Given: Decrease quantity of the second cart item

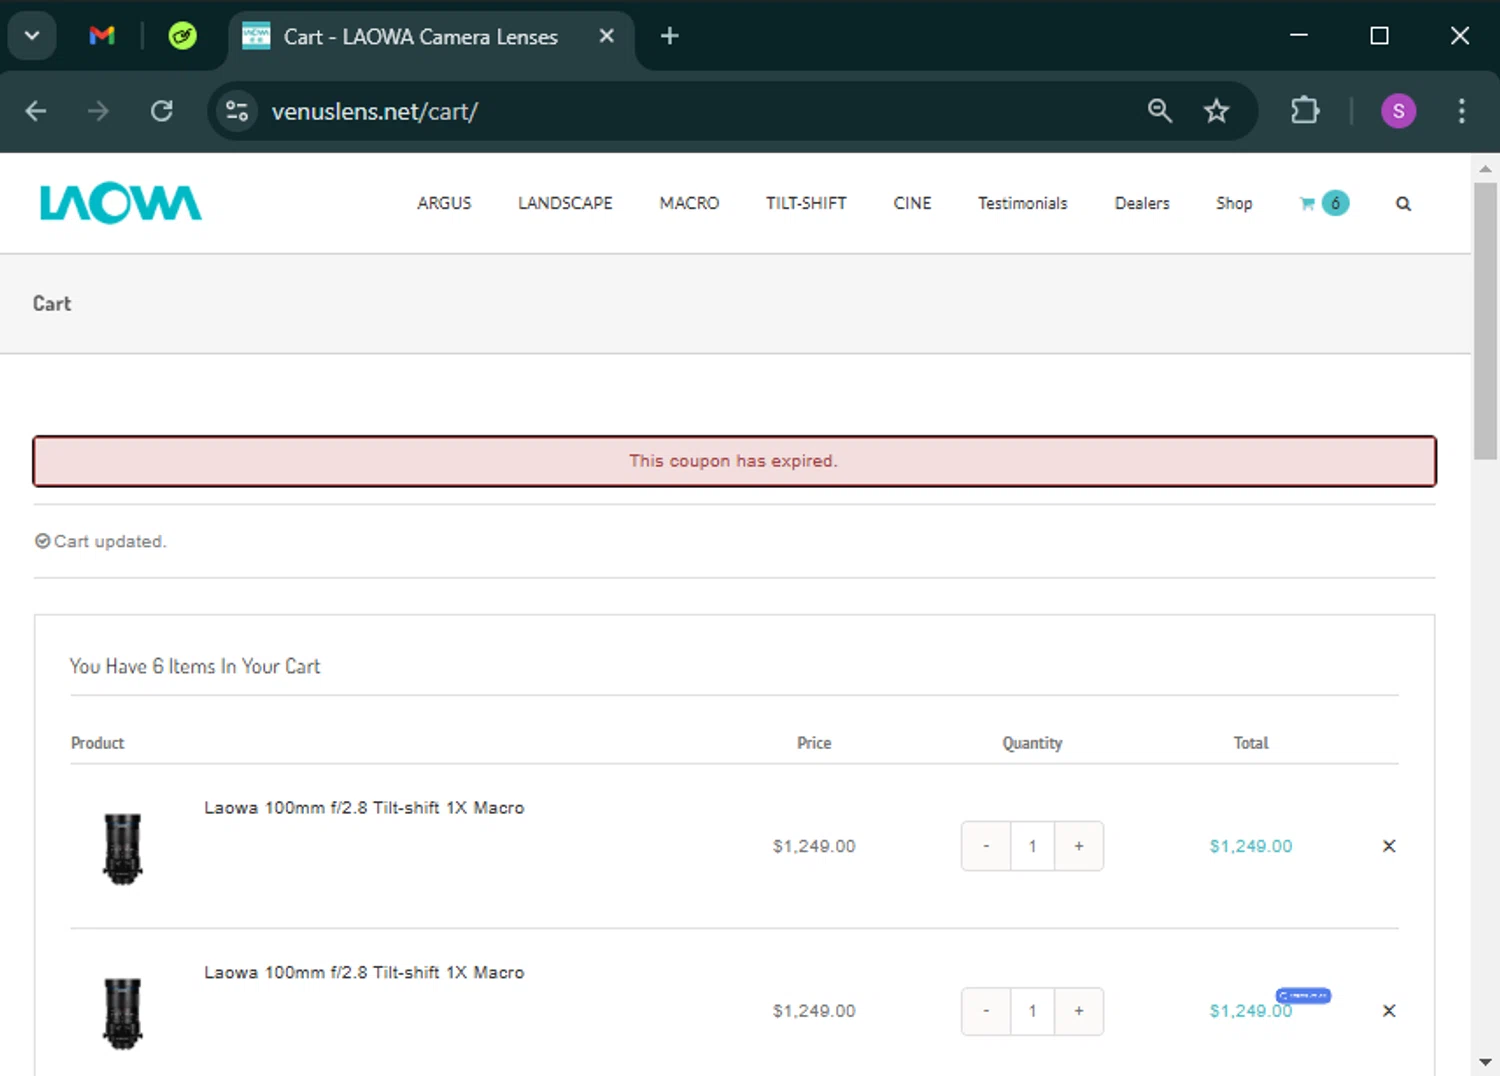Looking at the screenshot, I should pos(986,1011).
